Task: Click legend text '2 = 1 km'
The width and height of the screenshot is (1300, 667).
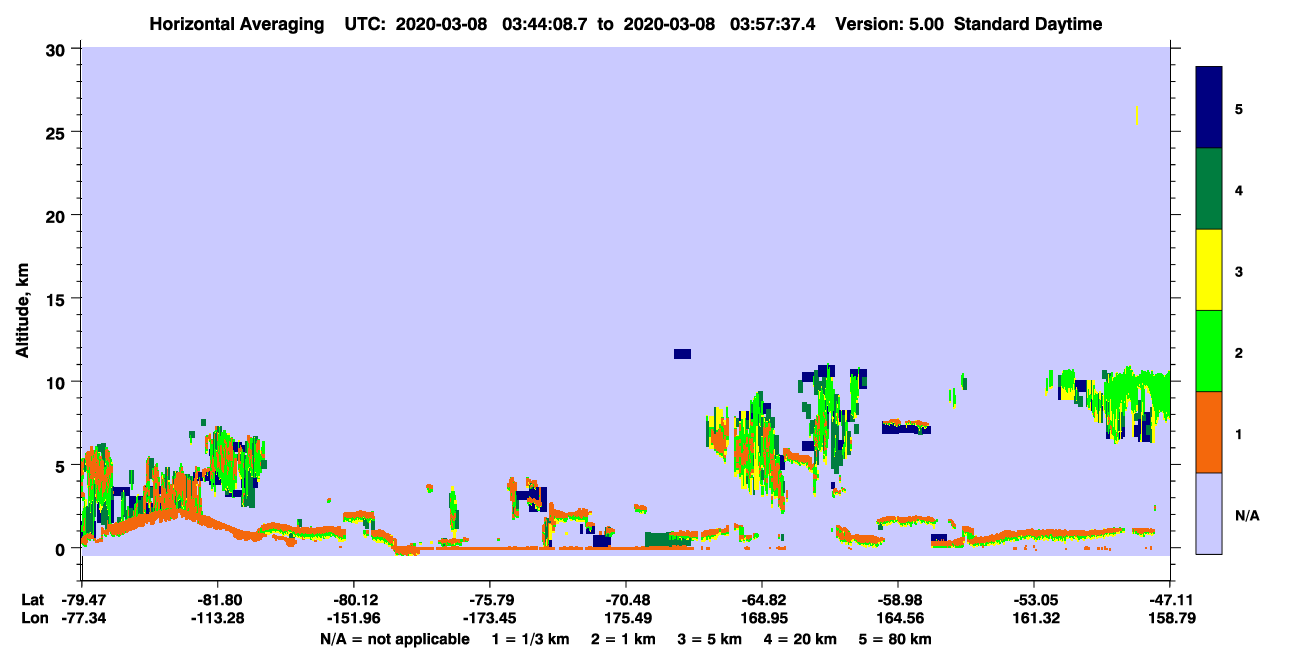Action: click(623, 639)
